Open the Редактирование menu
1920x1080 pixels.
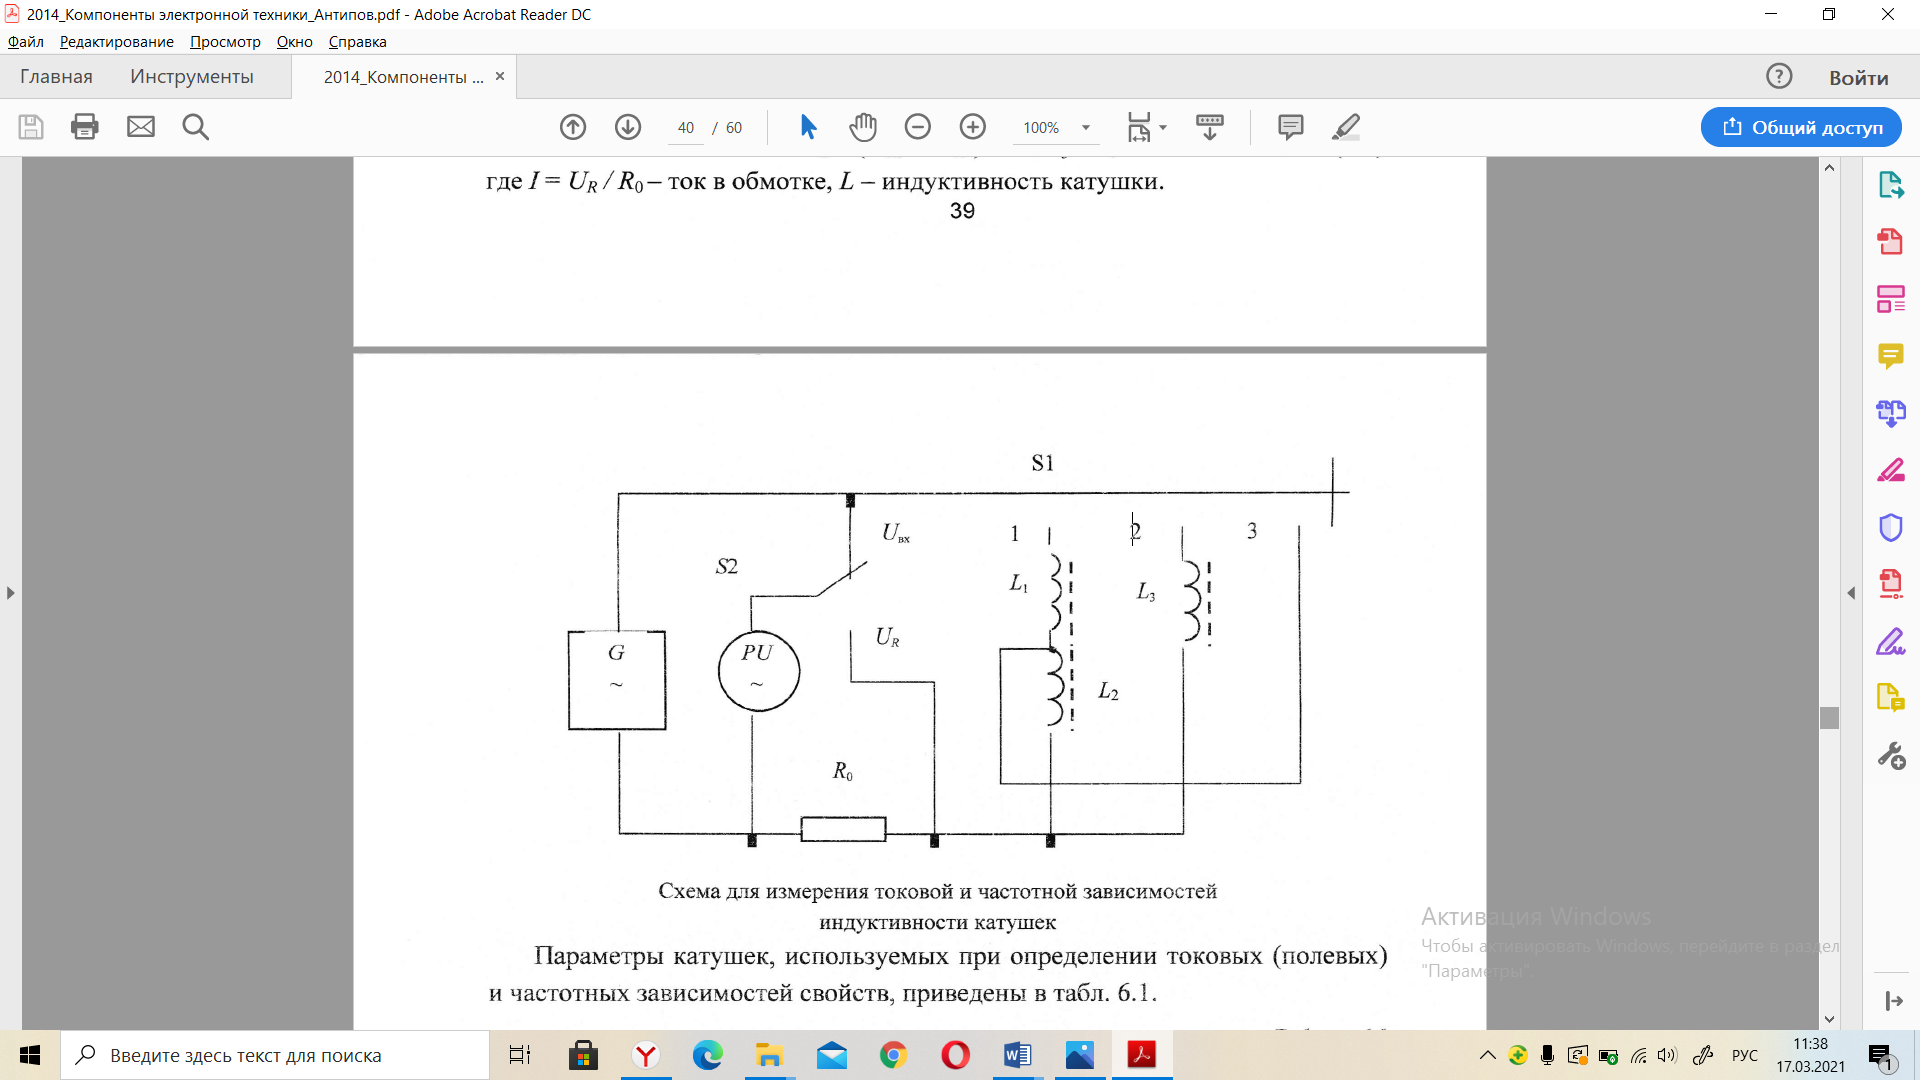point(116,42)
